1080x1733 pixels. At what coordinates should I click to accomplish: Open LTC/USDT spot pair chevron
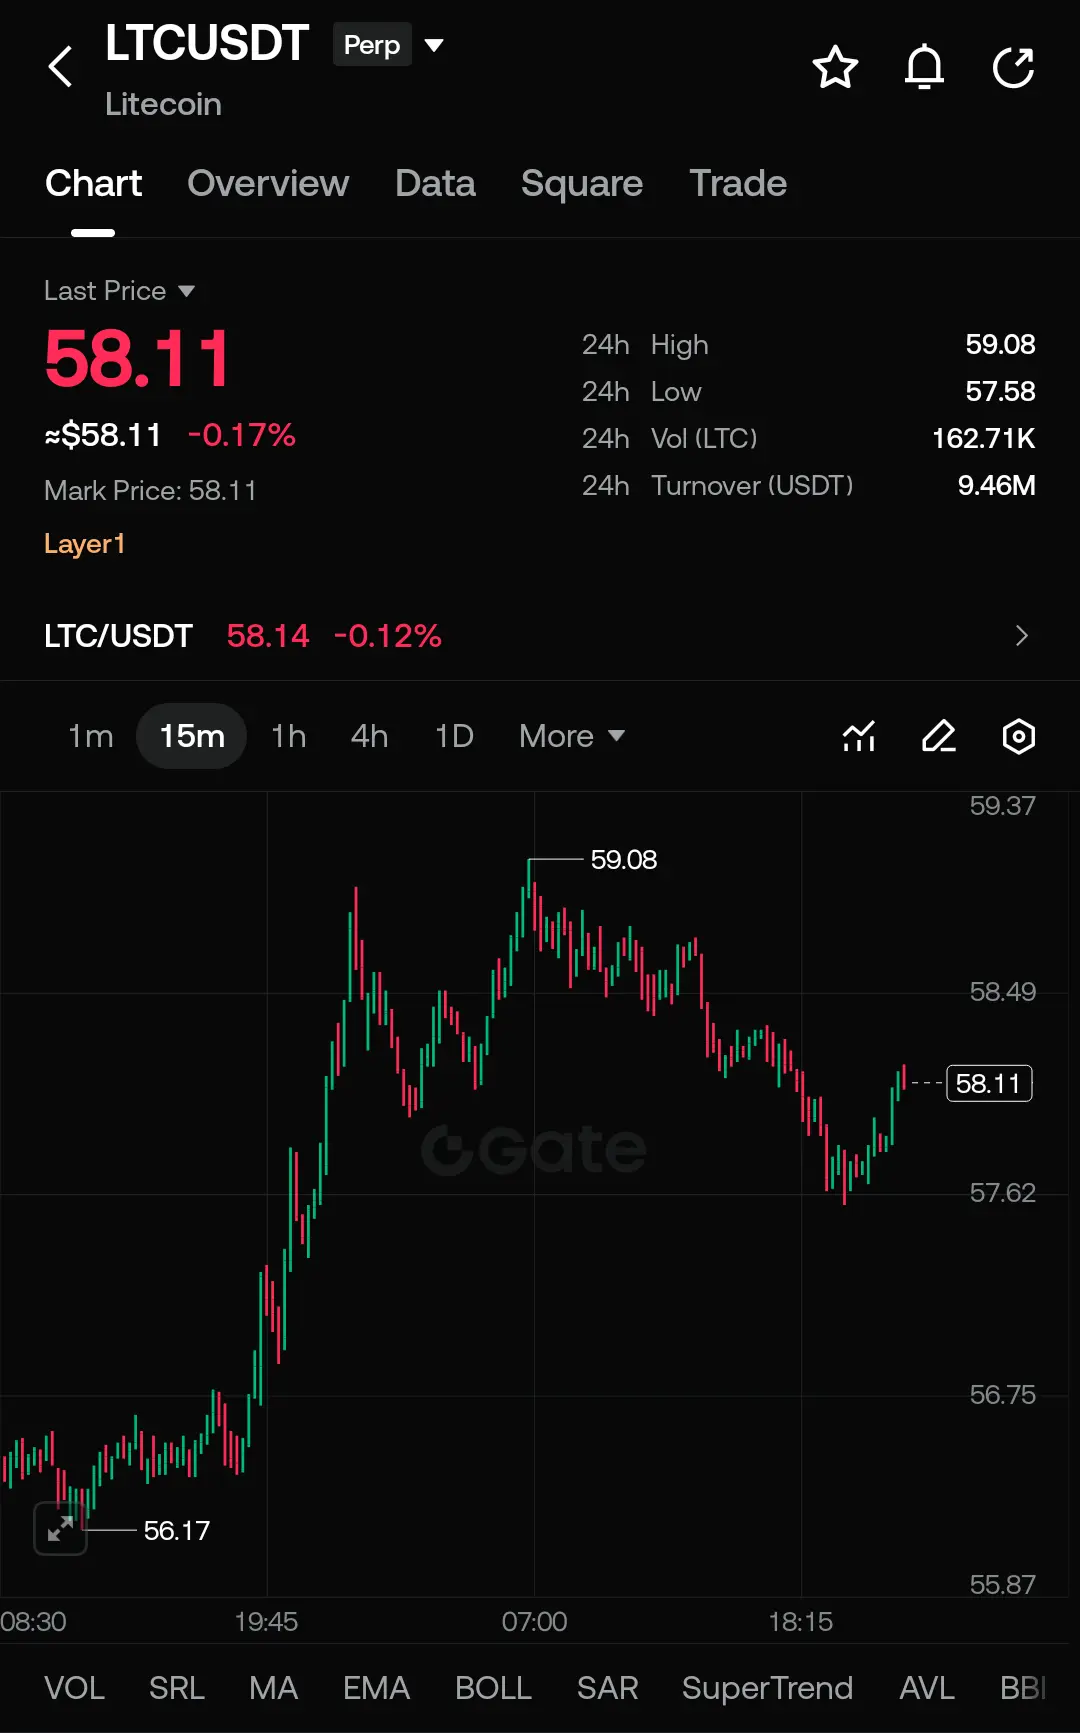click(x=1021, y=636)
